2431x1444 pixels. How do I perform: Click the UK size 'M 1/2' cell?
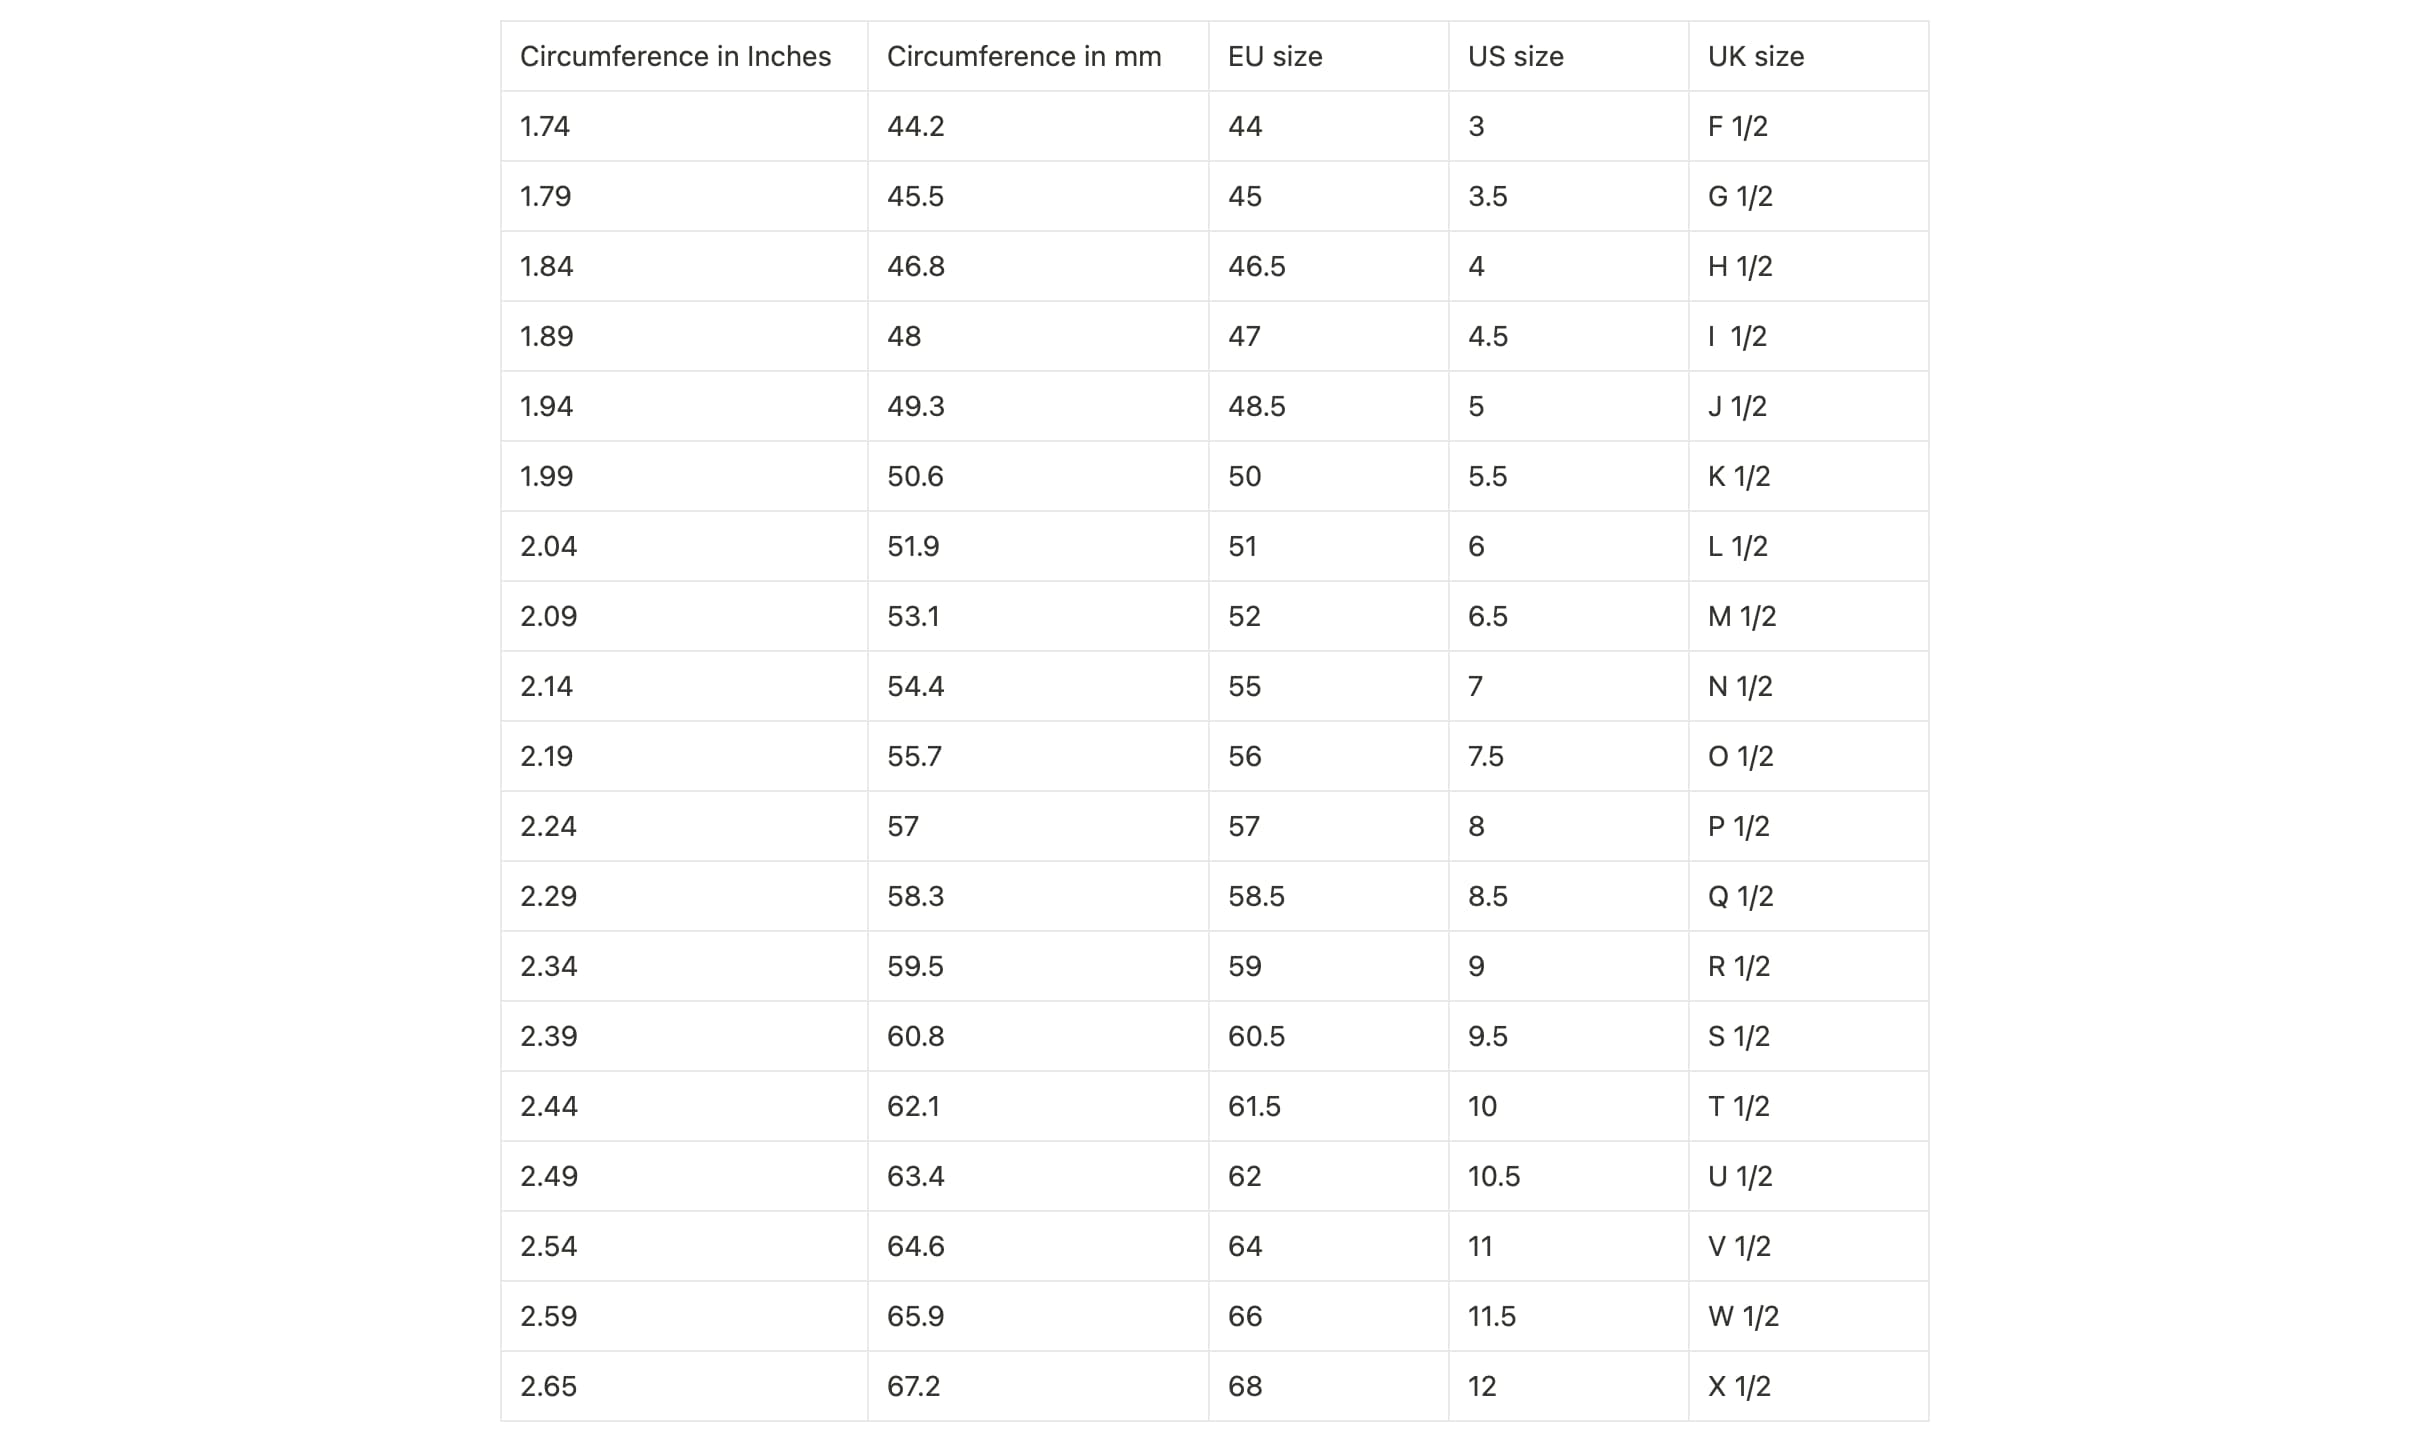point(1741,617)
